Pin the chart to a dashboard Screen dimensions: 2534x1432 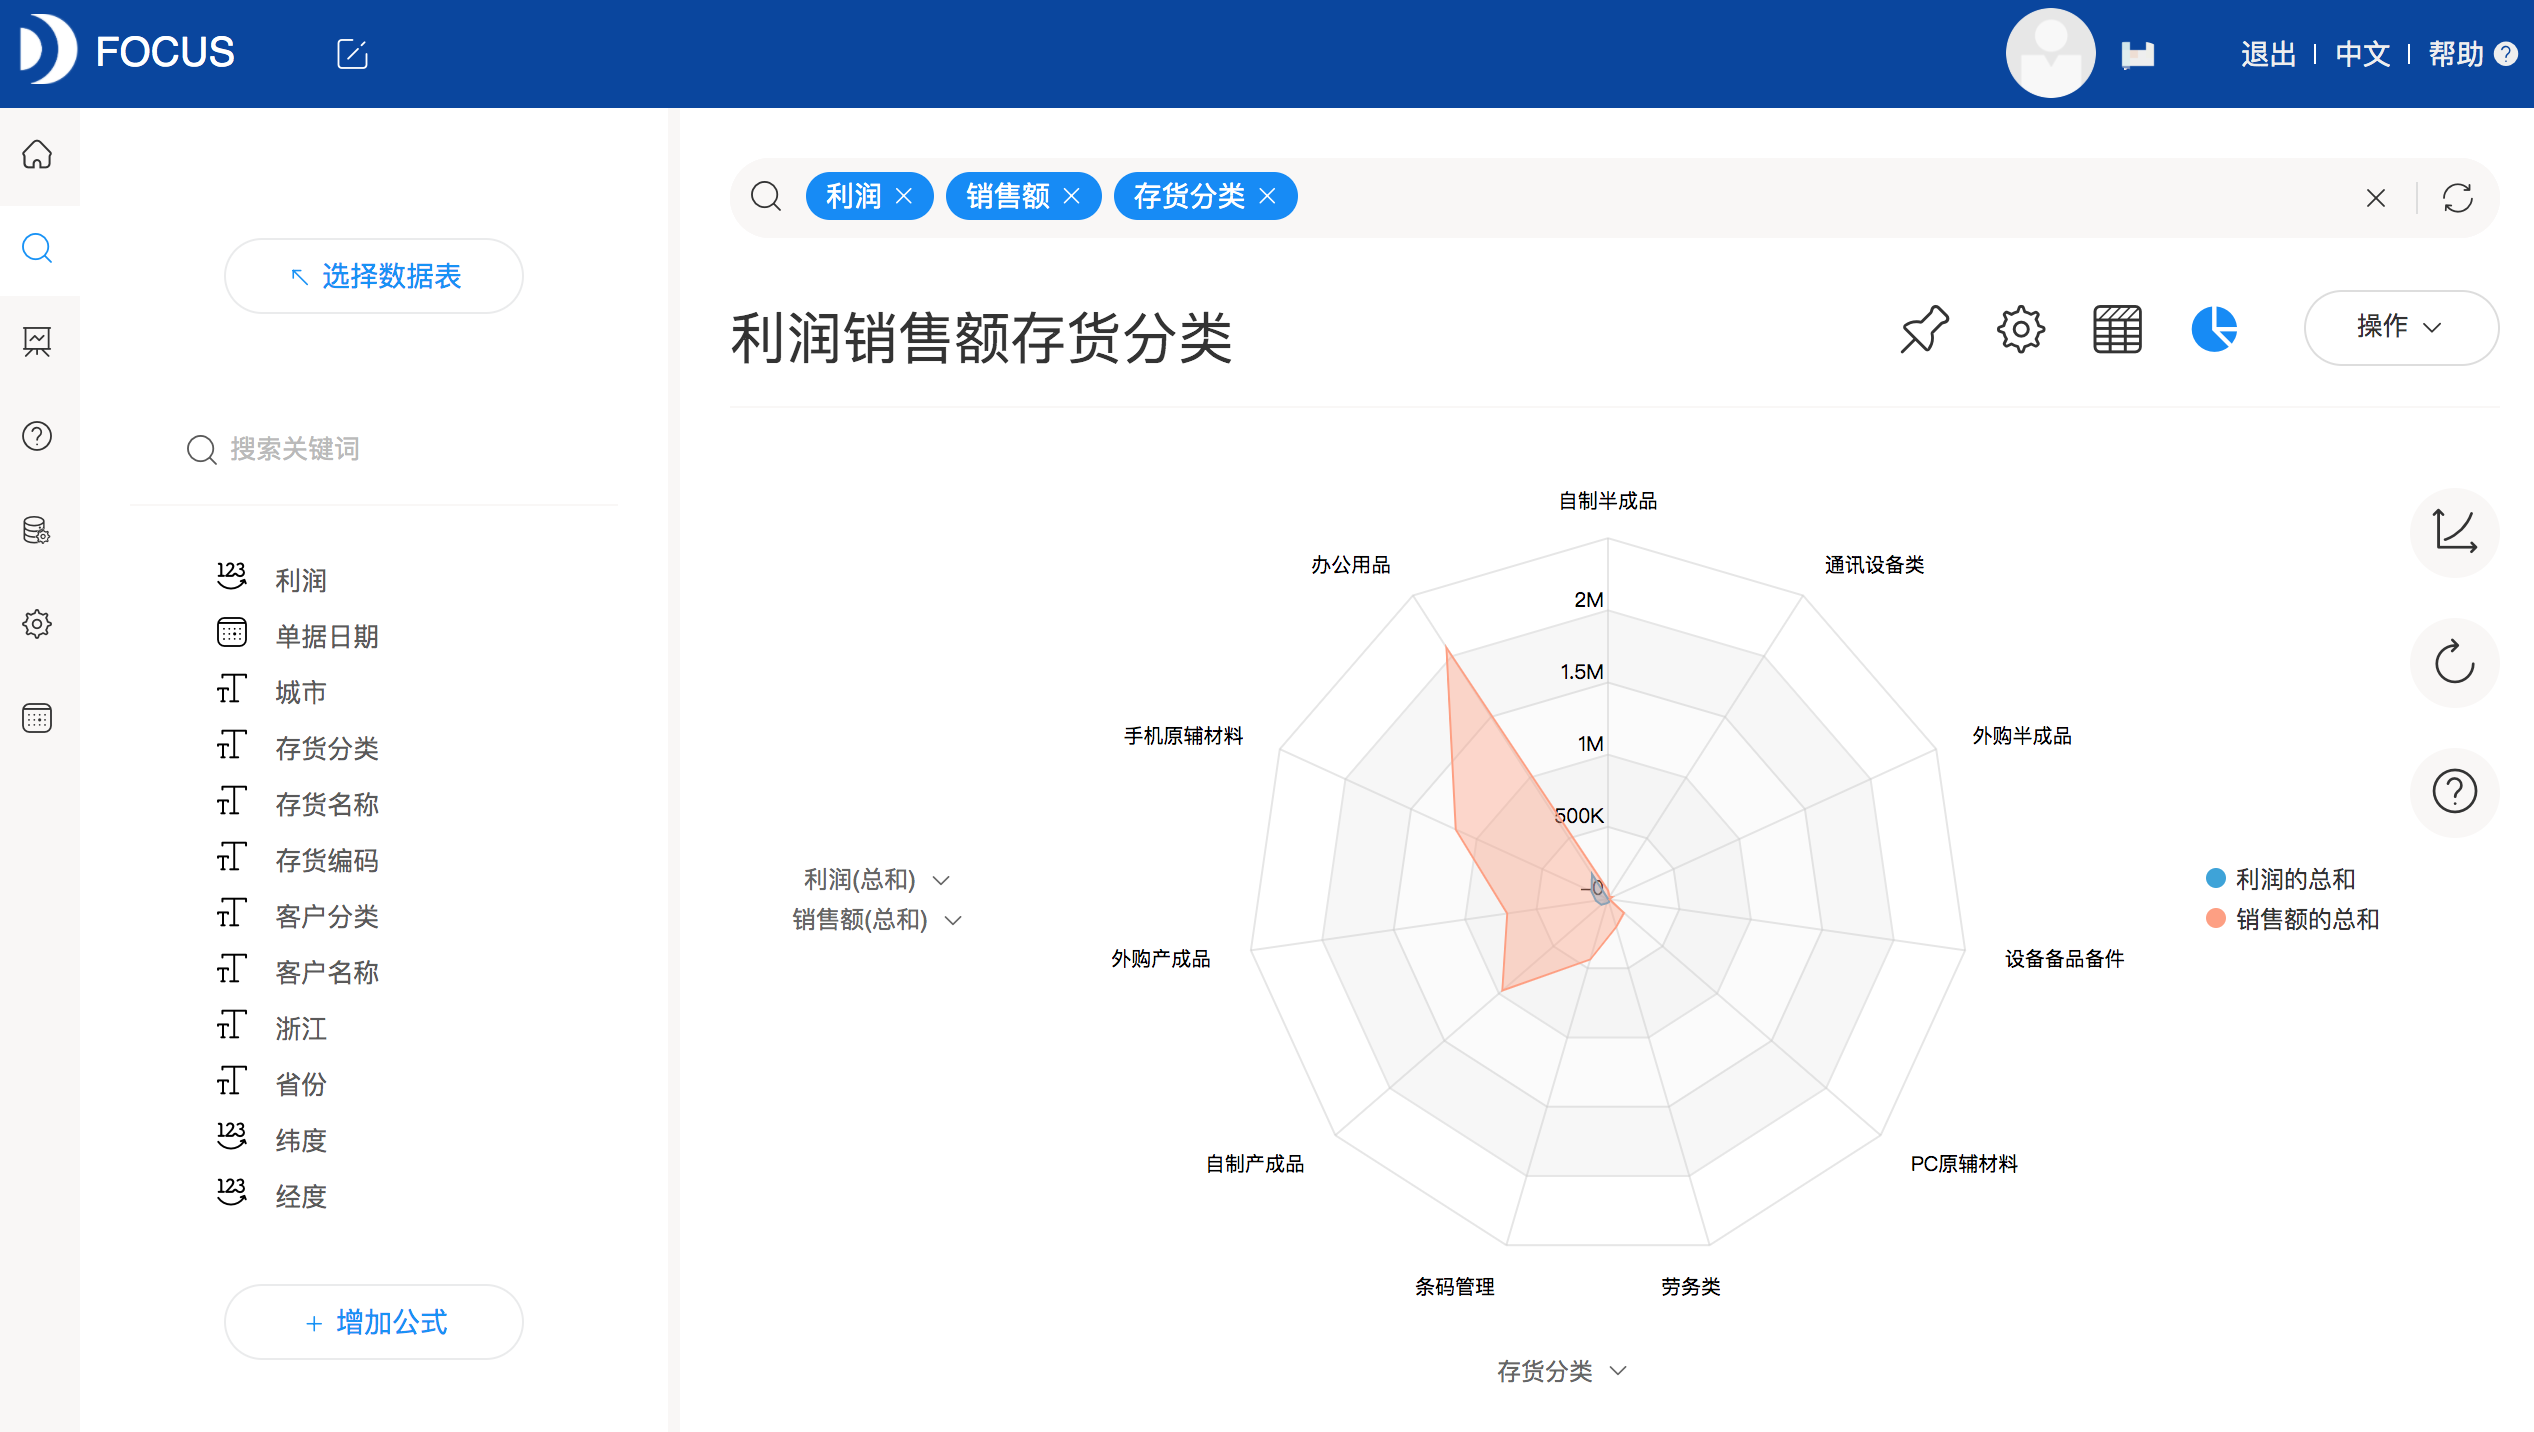tap(1924, 329)
